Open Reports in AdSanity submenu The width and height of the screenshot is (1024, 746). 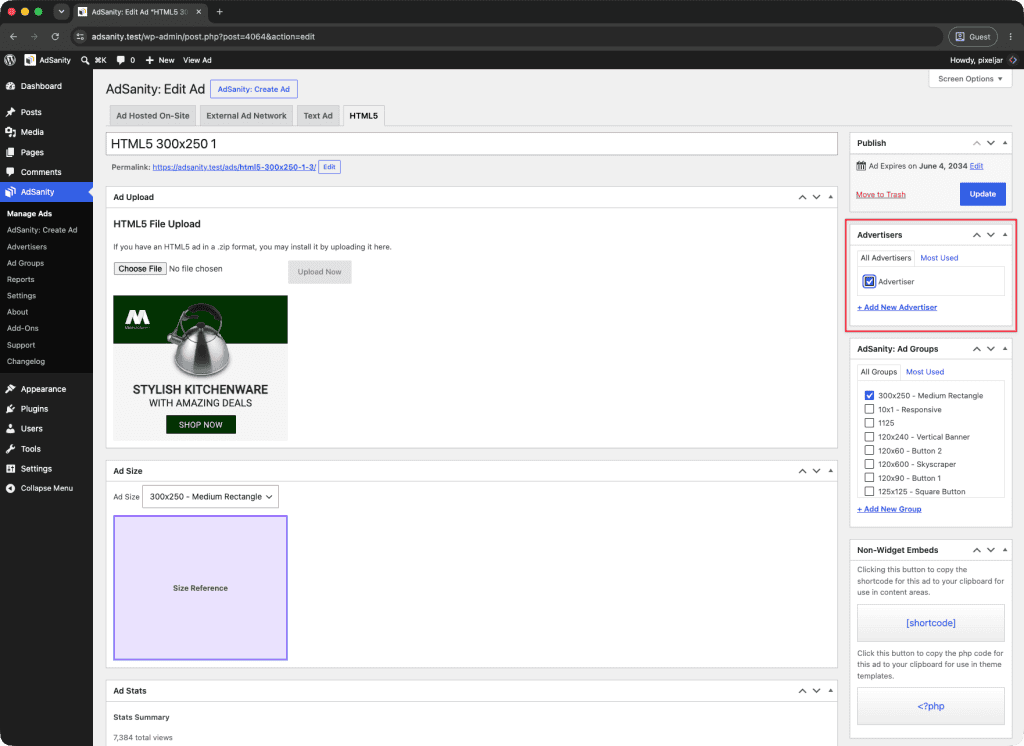click(x=21, y=280)
